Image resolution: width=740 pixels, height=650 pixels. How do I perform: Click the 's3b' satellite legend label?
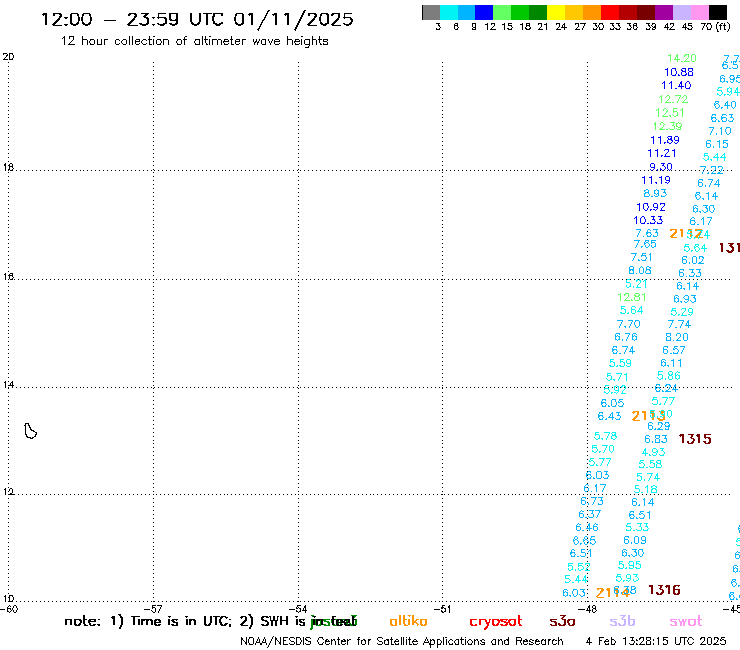[622, 621]
